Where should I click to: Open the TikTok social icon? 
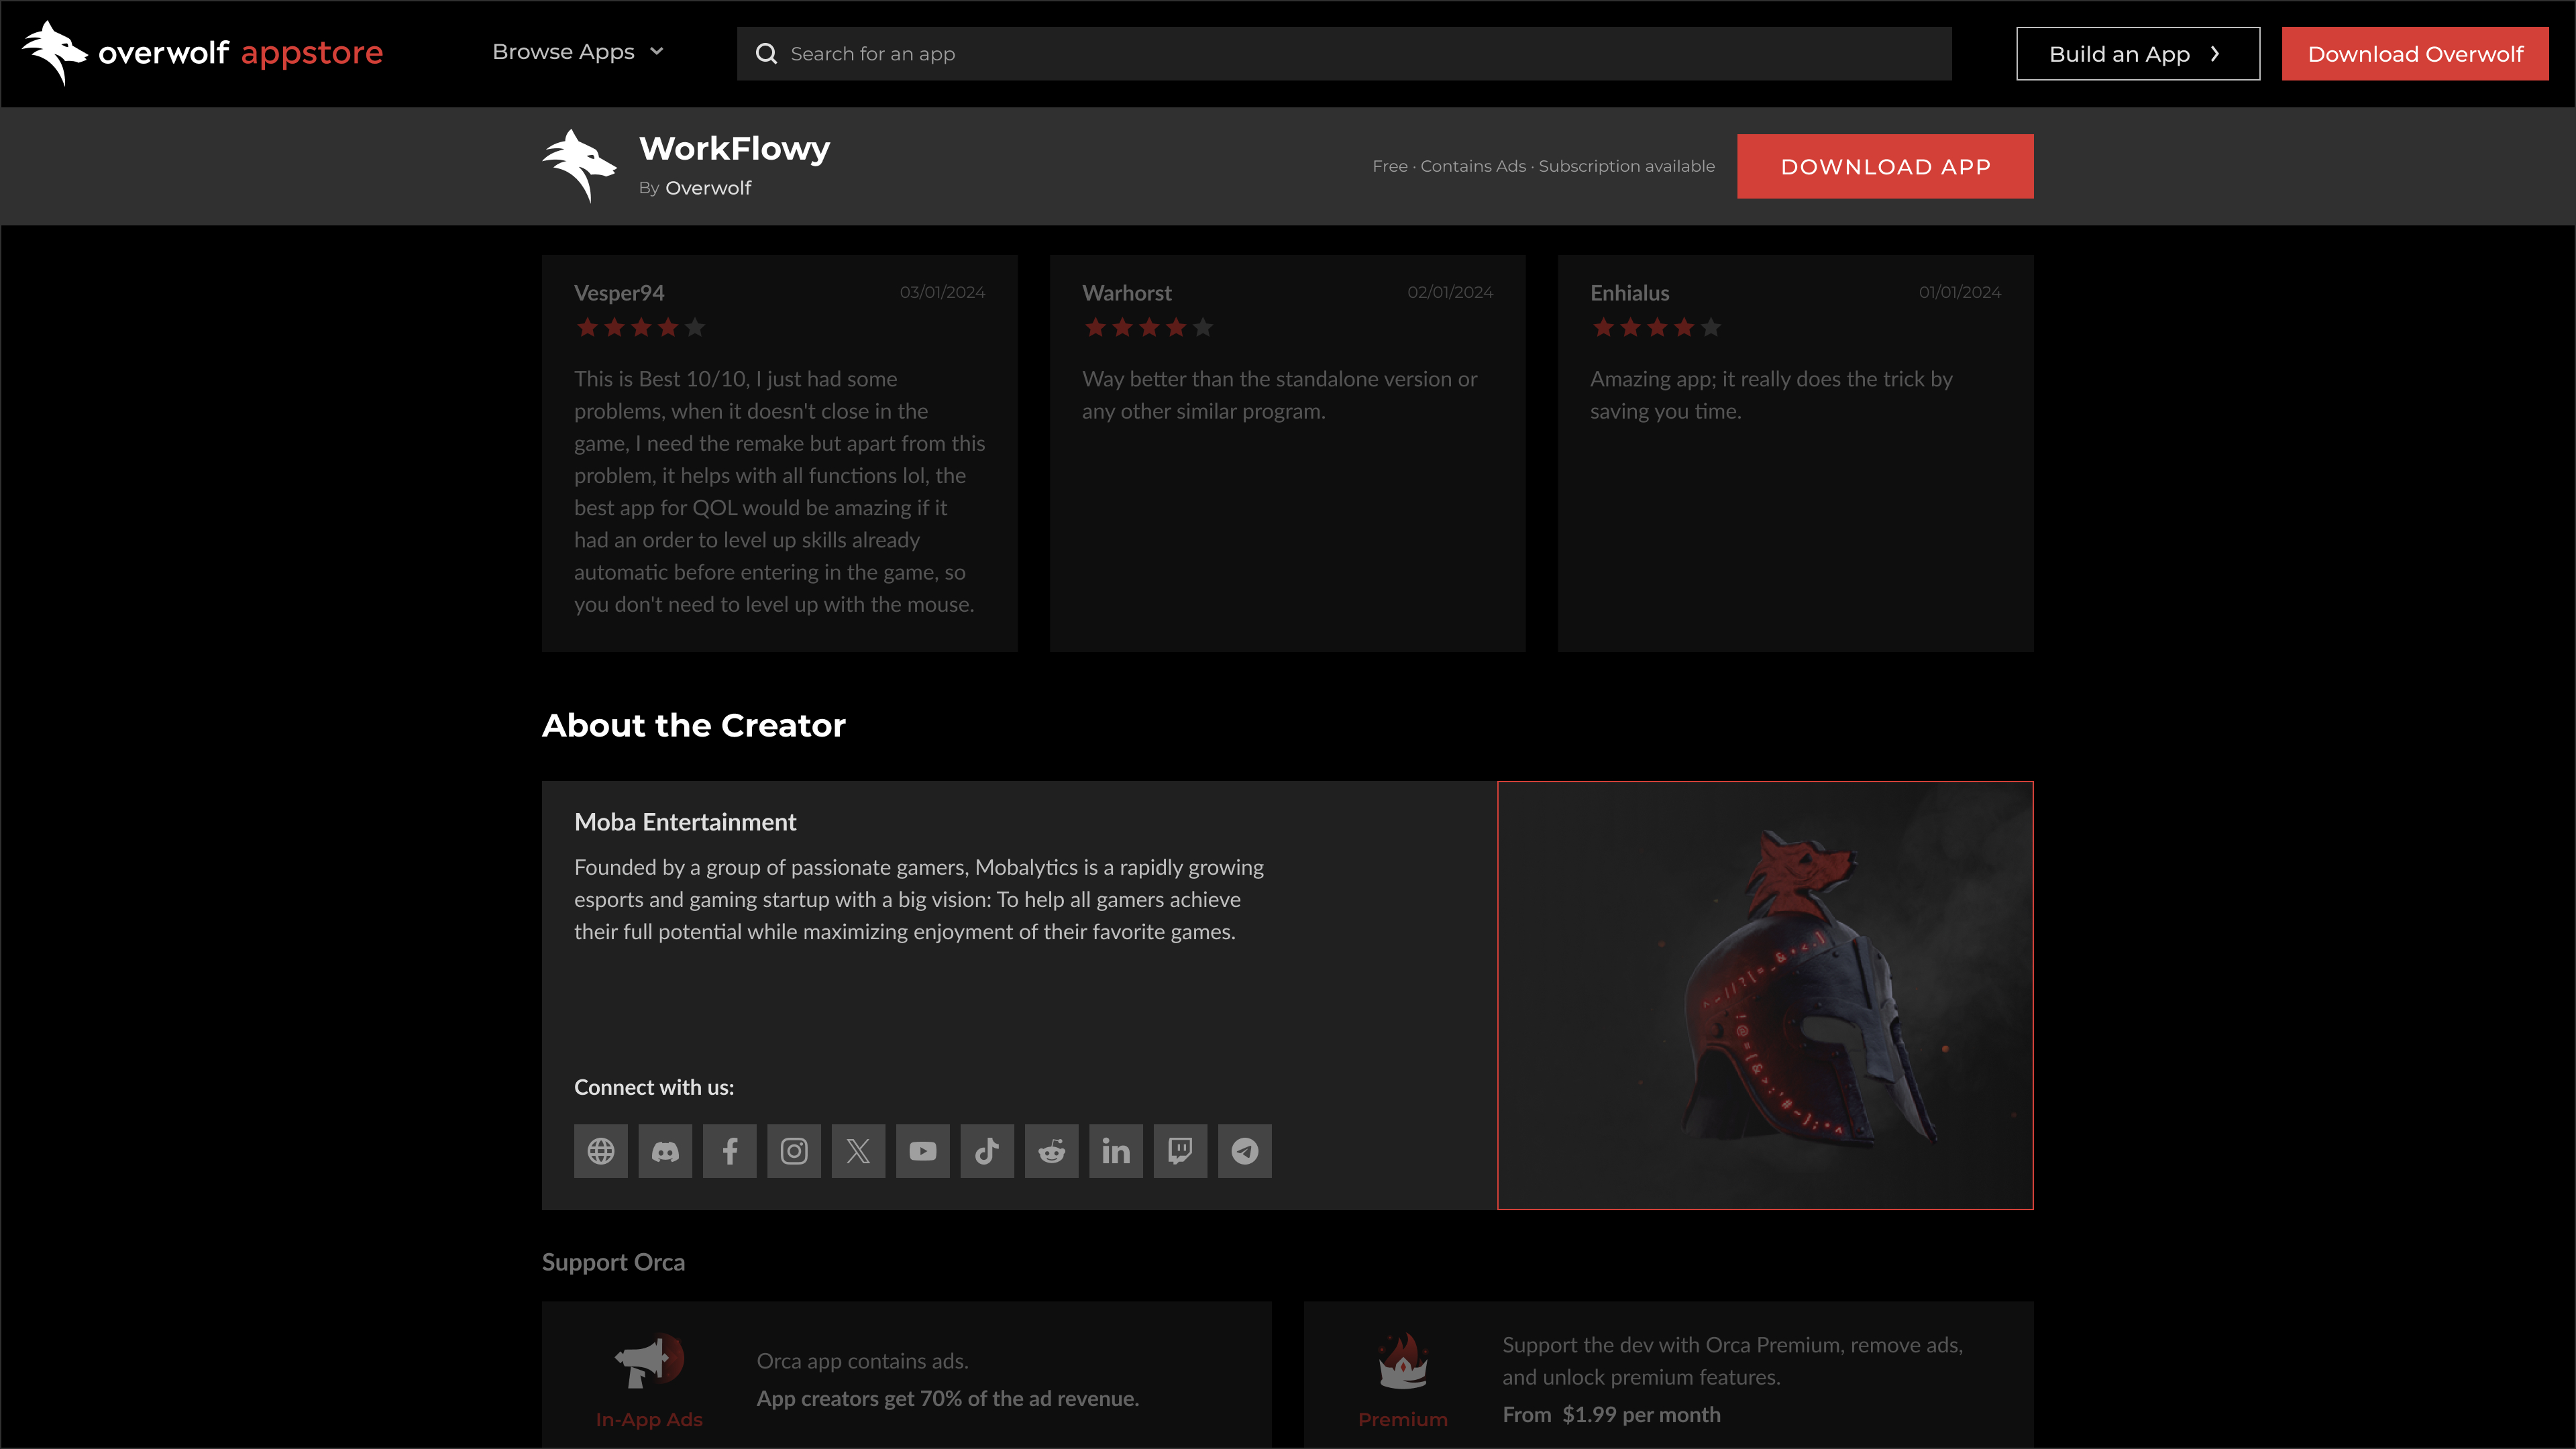[987, 1151]
